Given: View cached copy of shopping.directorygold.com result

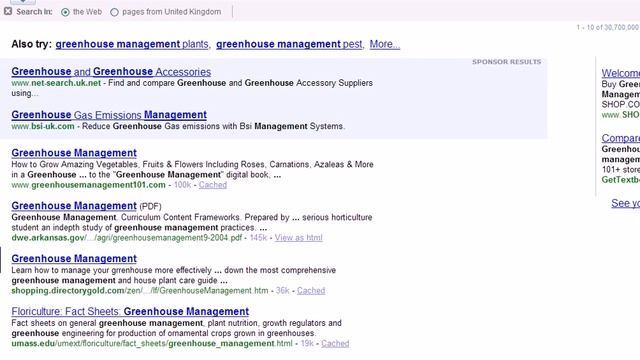Looking at the screenshot, I should [x=311, y=291].
